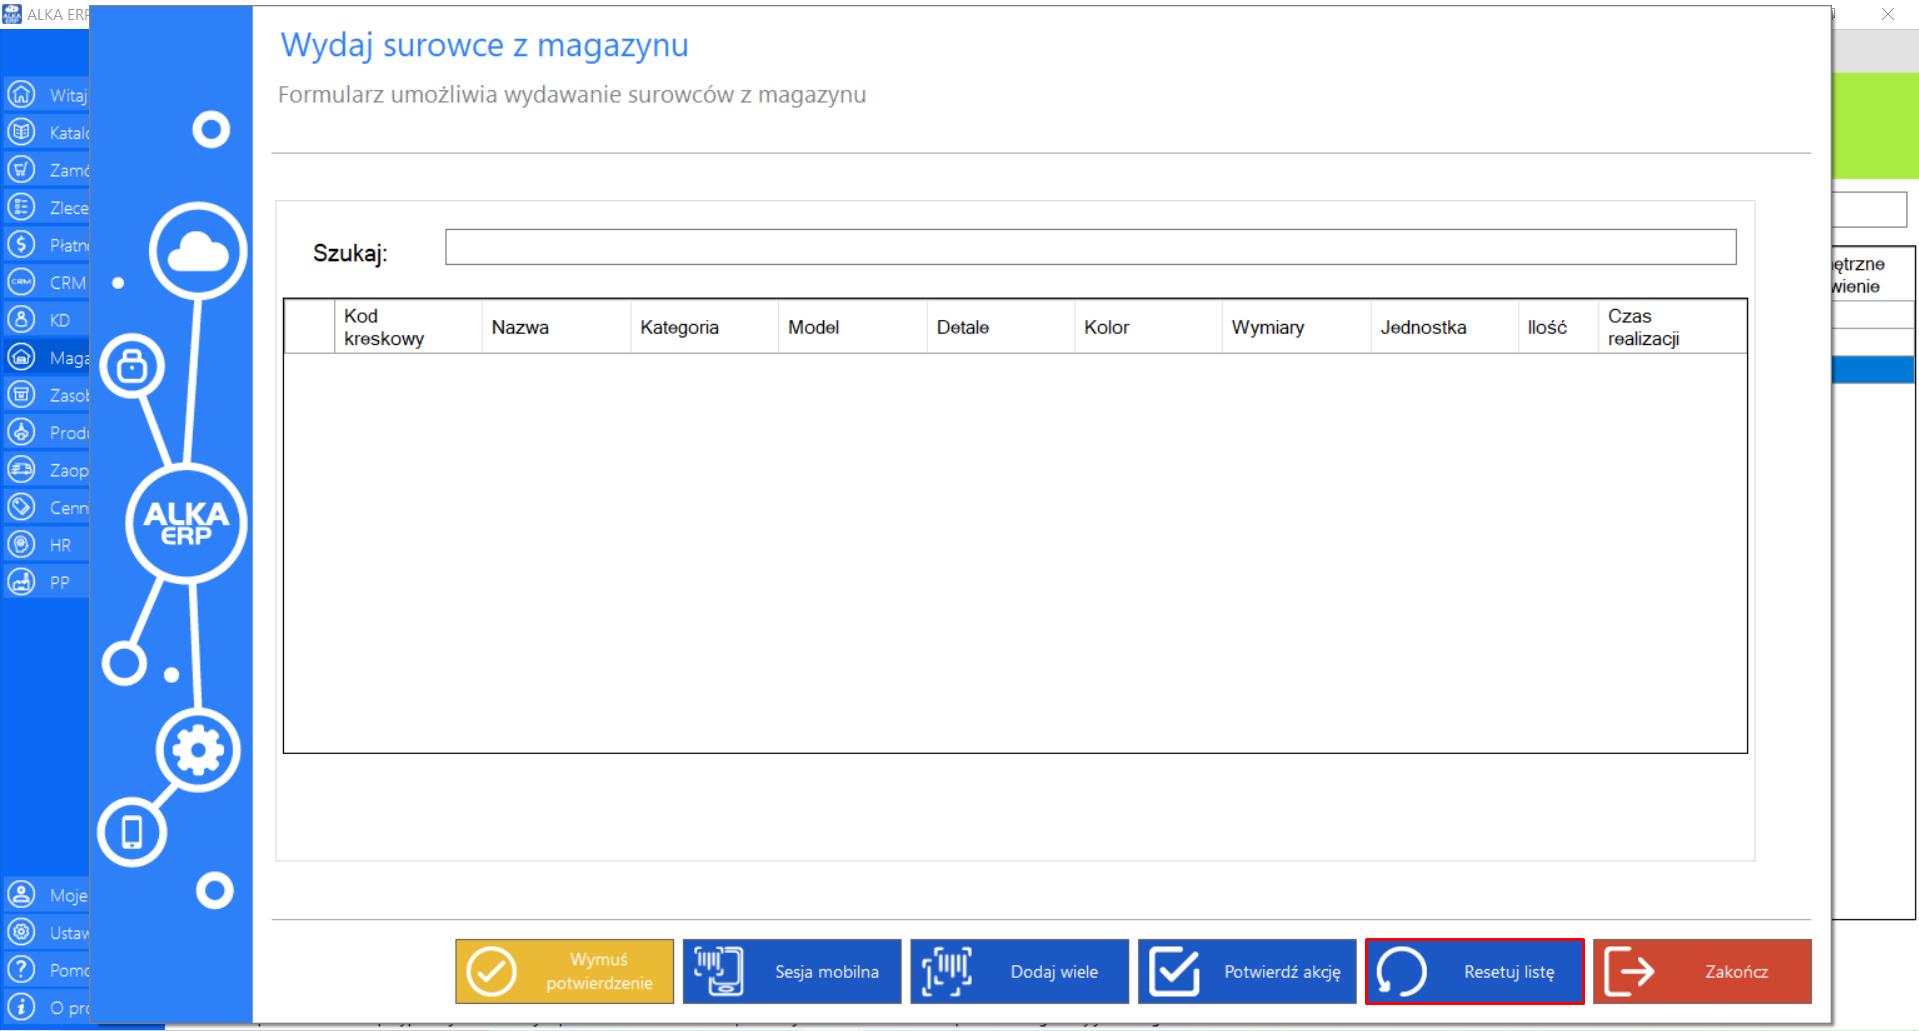Open the Zlecenia list icon in sidebar
Image resolution: width=1919 pixels, height=1031 pixels.
click(21, 207)
